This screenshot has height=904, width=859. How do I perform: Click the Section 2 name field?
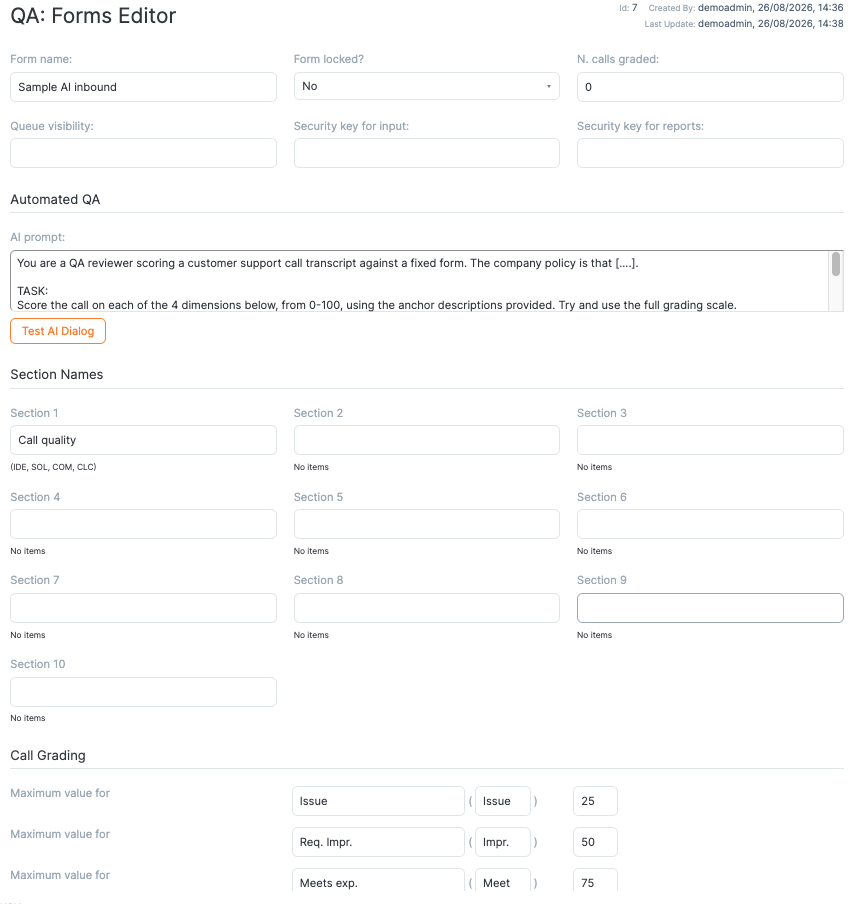tap(427, 440)
